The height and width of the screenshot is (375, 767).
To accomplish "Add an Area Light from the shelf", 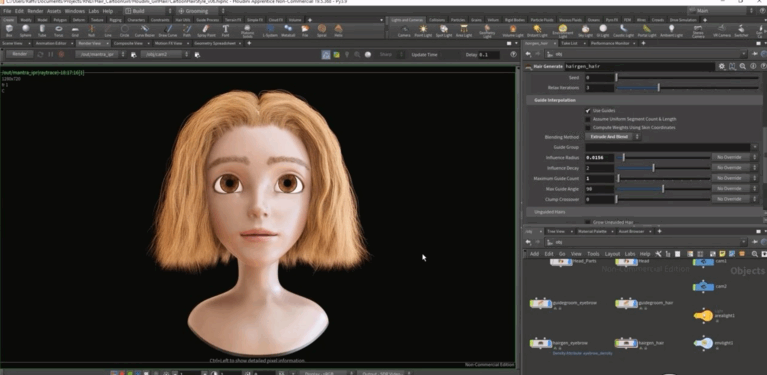I will click(464, 30).
